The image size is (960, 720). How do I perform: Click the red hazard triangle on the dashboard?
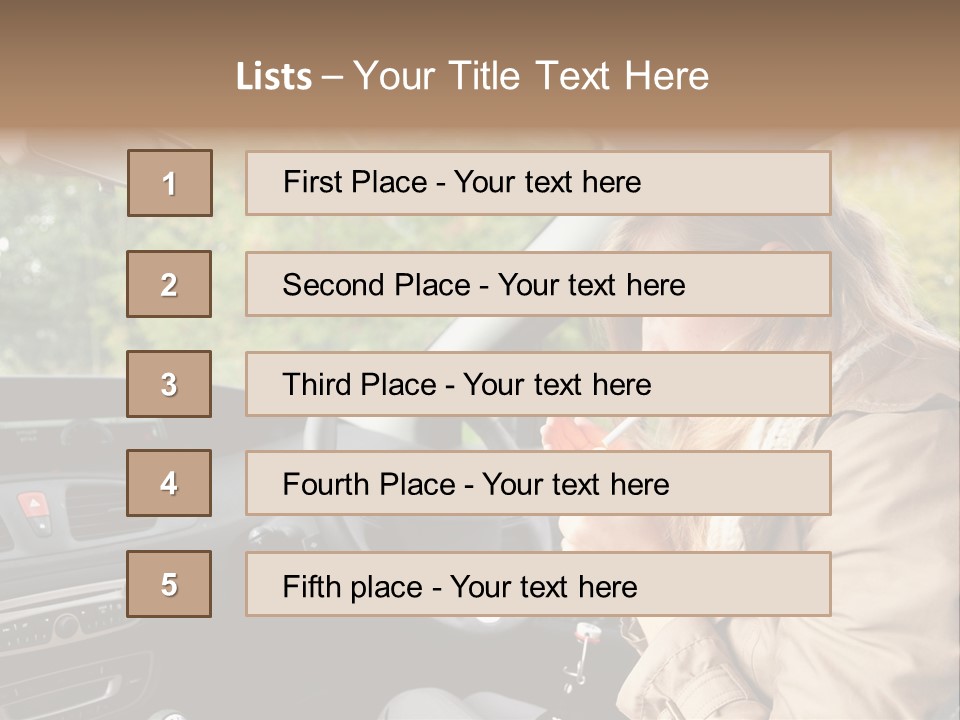[33, 504]
